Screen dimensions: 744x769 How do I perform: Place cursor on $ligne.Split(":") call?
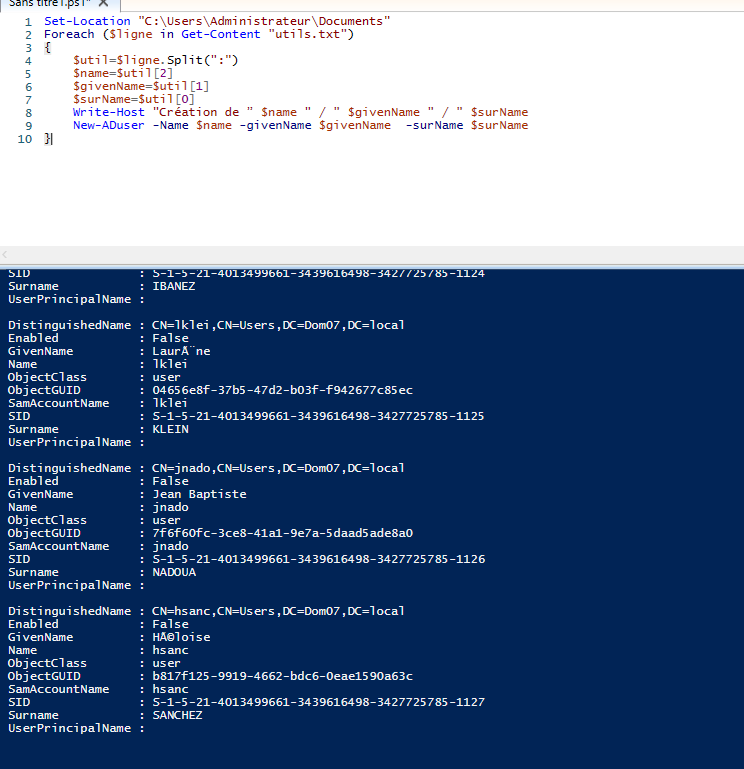pyautogui.click(x=178, y=60)
